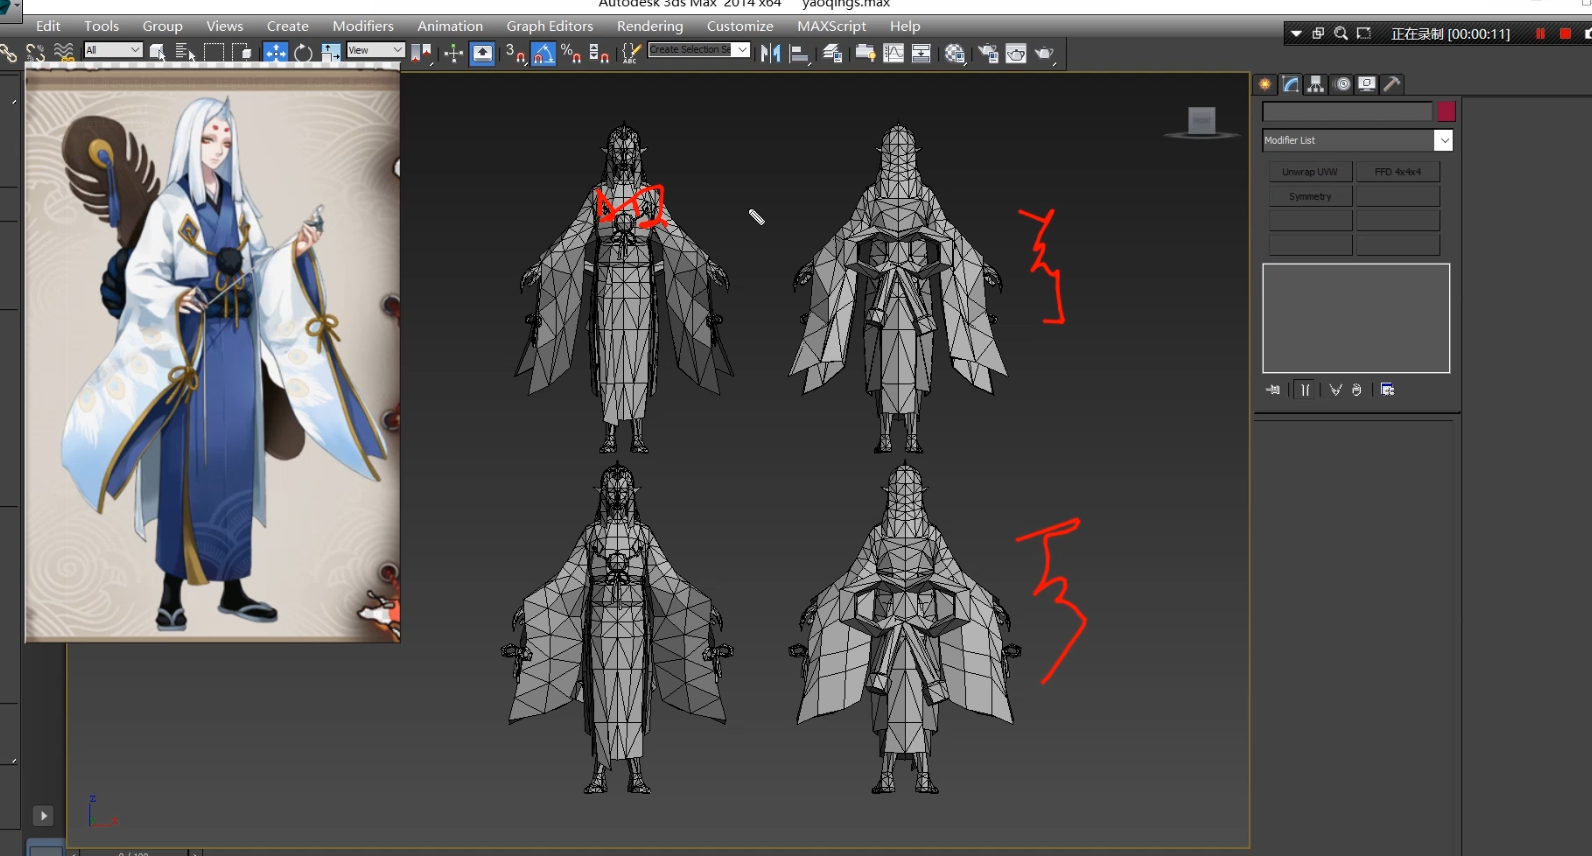The image size is (1592, 856).
Task: Open the Layer Manager icon
Action: click(832, 53)
